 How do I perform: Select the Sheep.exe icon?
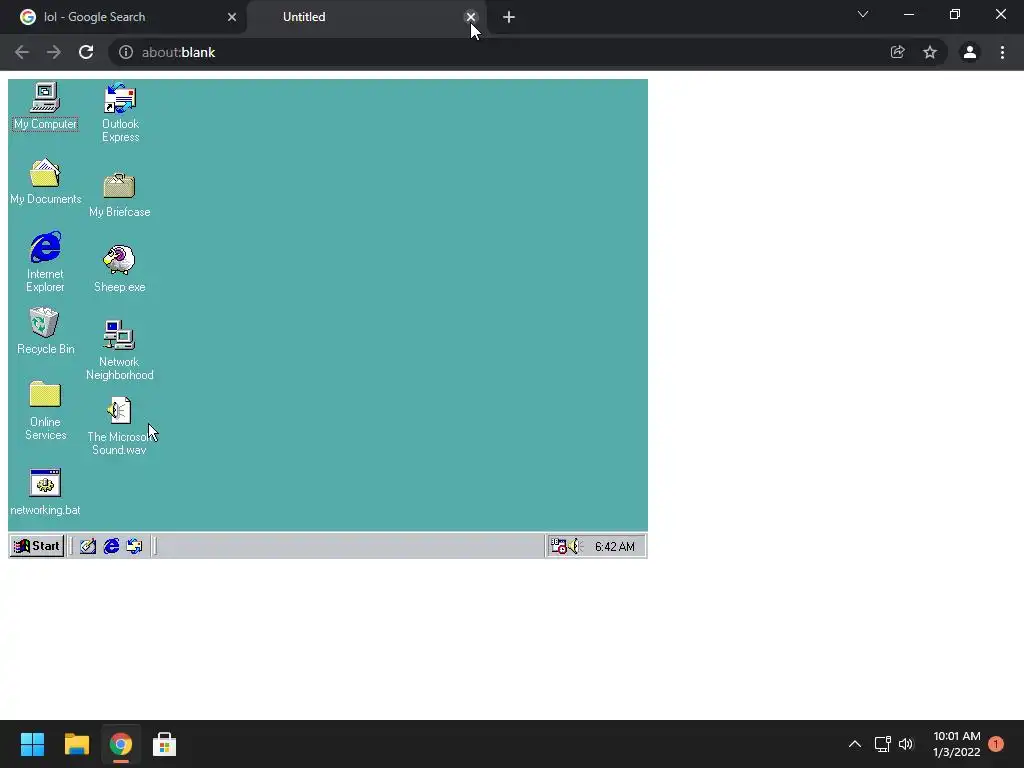[120, 268]
